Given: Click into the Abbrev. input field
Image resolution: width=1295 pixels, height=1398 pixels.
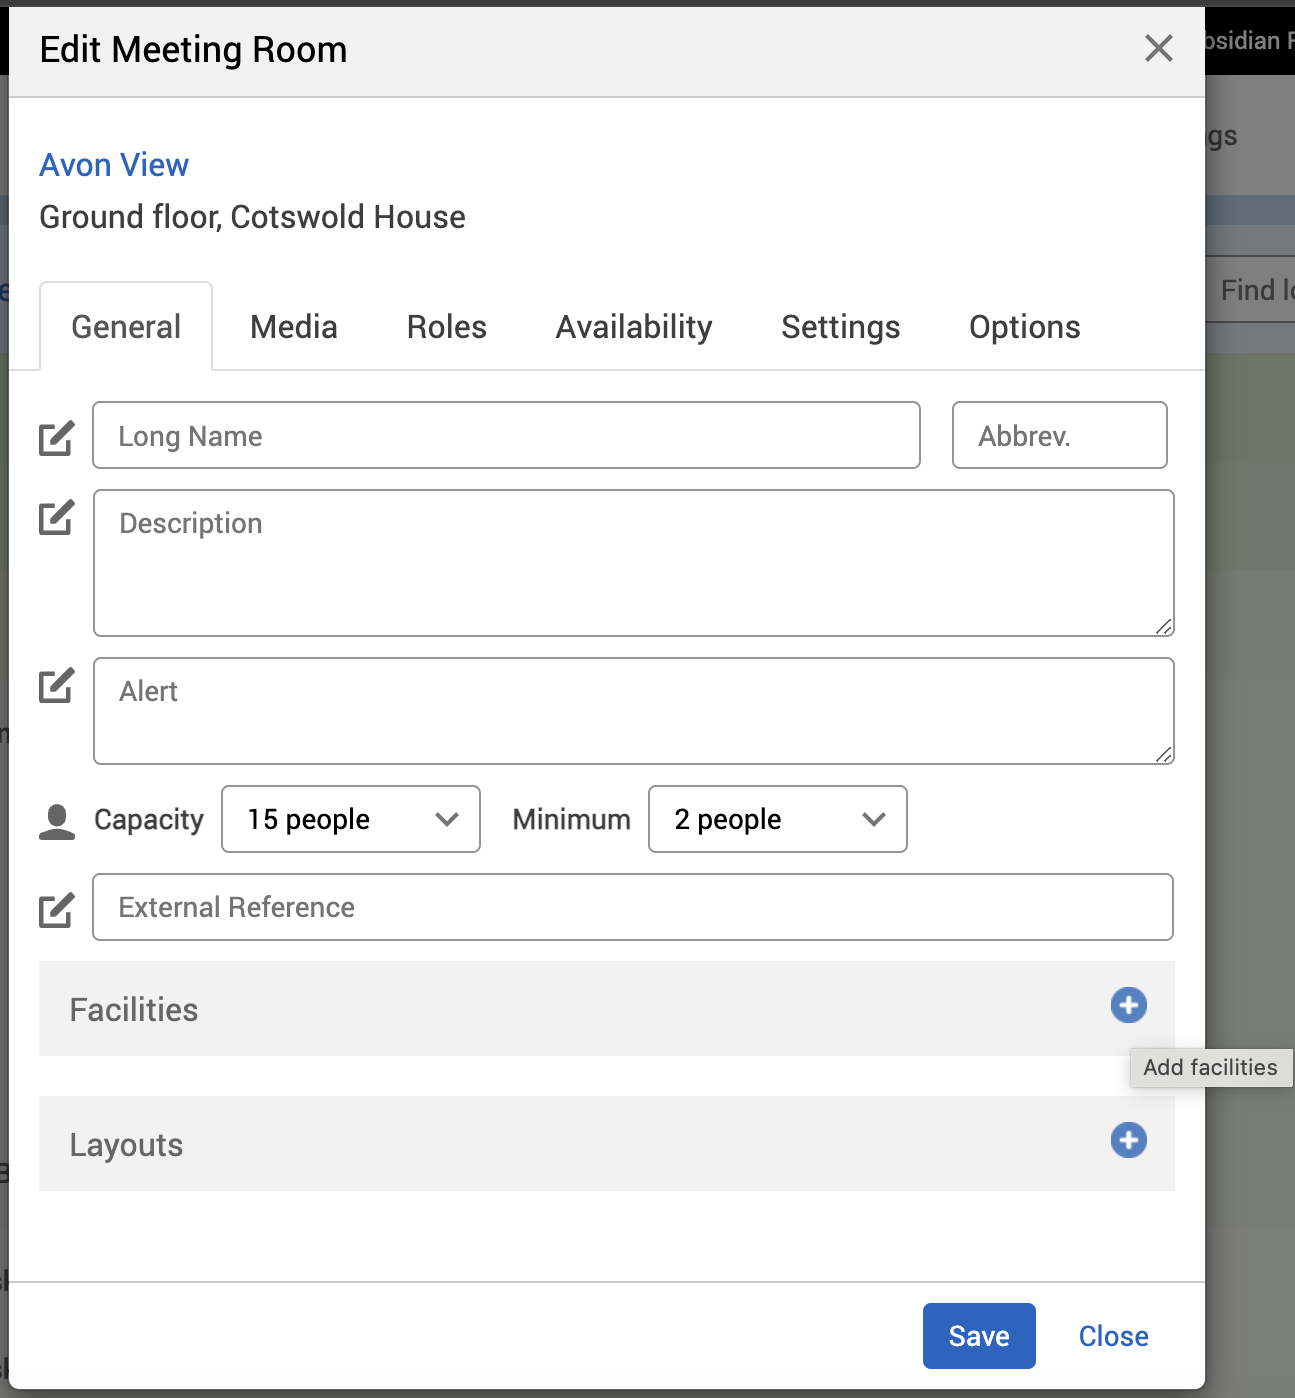Looking at the screenshot, I should point(1059,435).
